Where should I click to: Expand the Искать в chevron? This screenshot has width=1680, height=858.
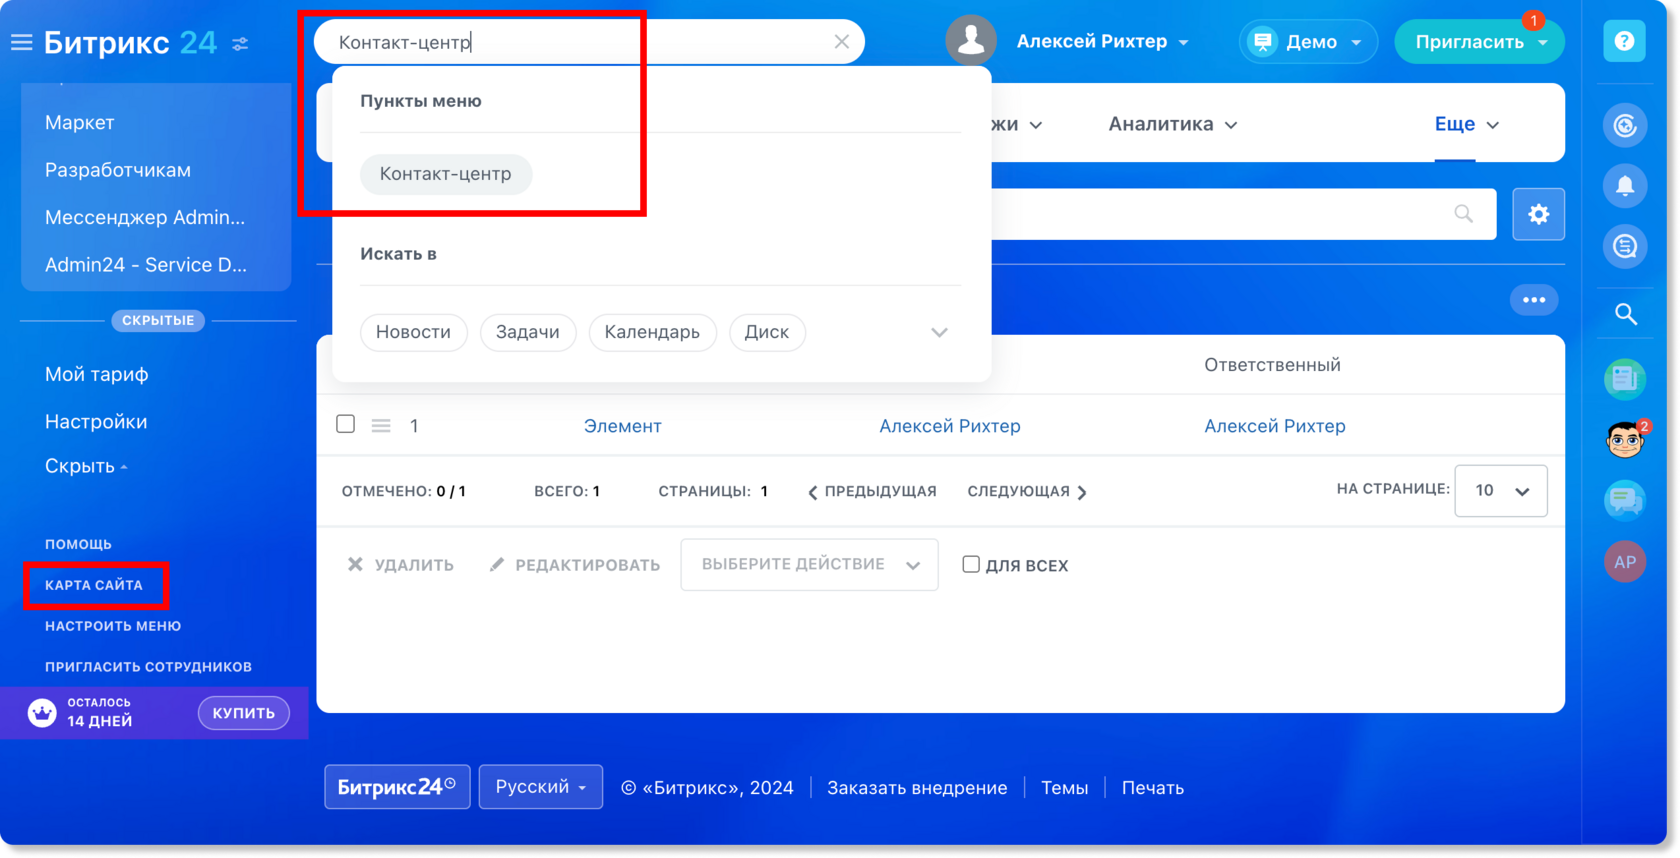coord(939,332)
